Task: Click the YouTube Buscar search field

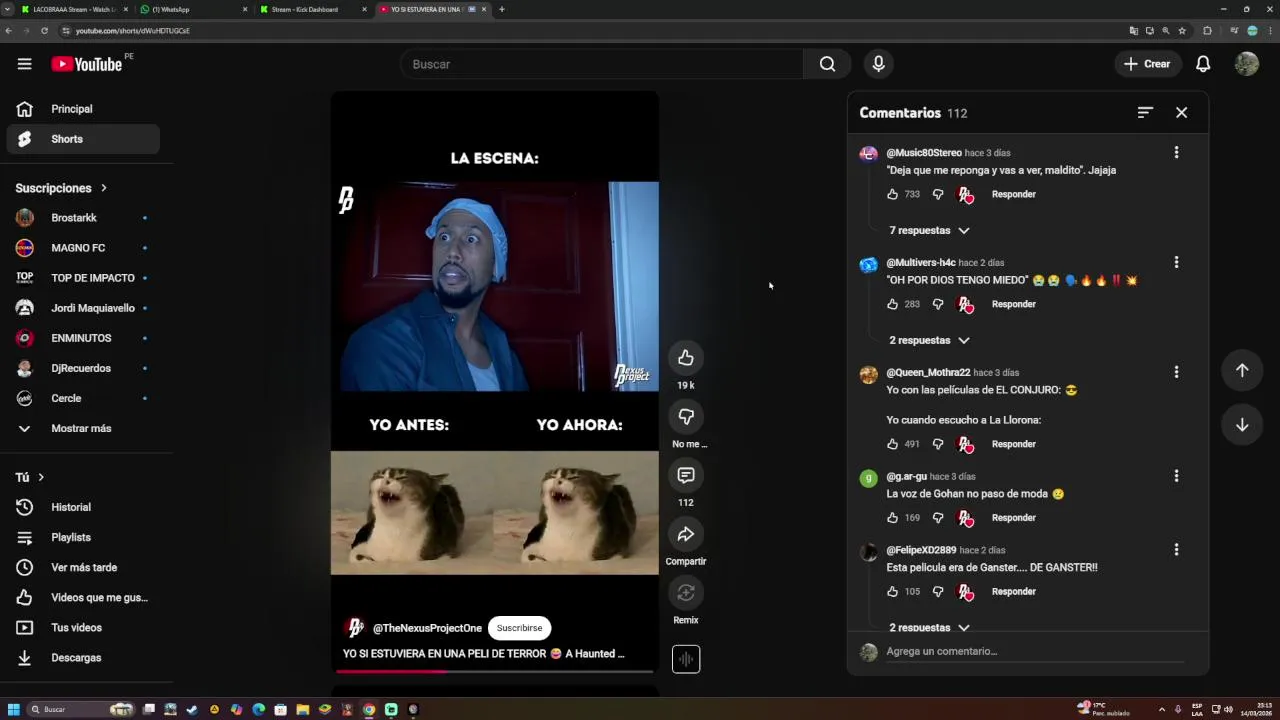Action: [601, 64]
